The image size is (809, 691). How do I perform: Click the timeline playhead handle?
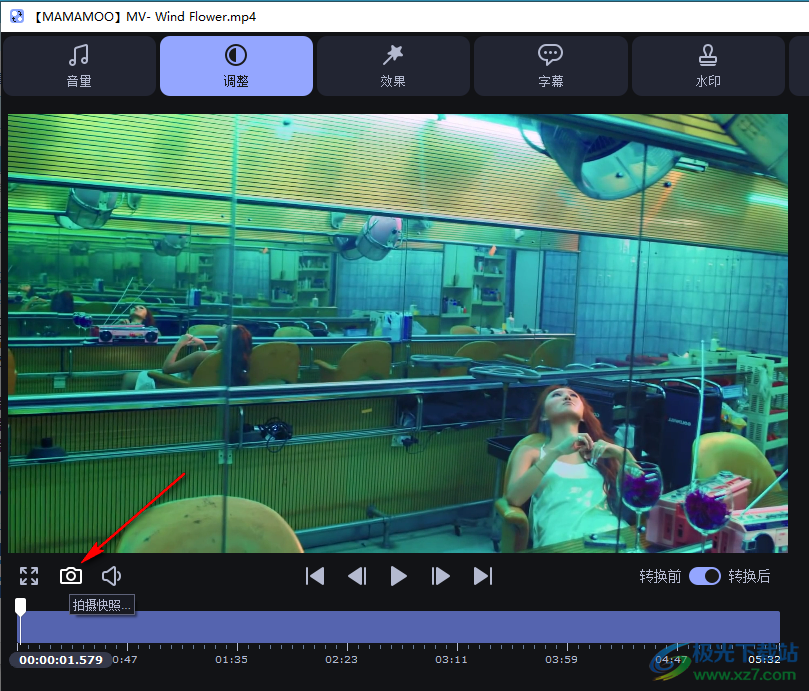click(x=20, y=607)
